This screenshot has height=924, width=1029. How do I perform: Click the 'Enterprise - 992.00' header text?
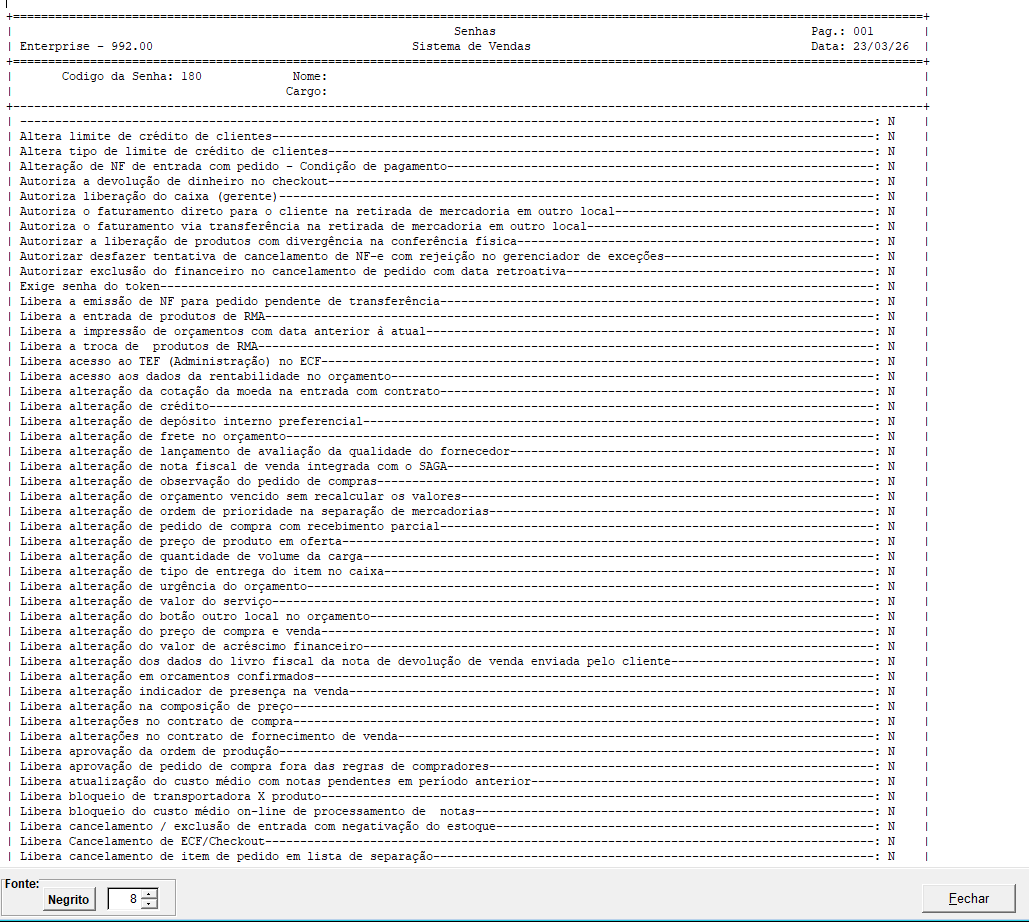click(x=87, y=47)
